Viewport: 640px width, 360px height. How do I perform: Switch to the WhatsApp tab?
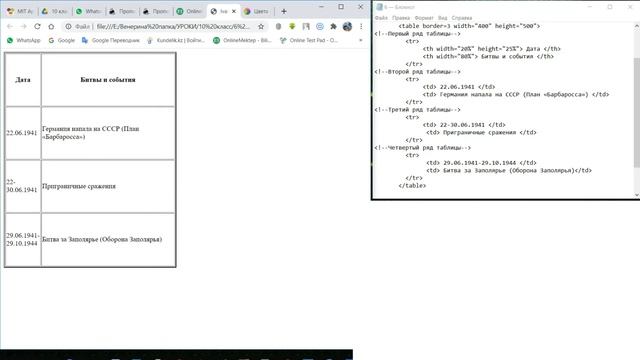pos(88,11)
